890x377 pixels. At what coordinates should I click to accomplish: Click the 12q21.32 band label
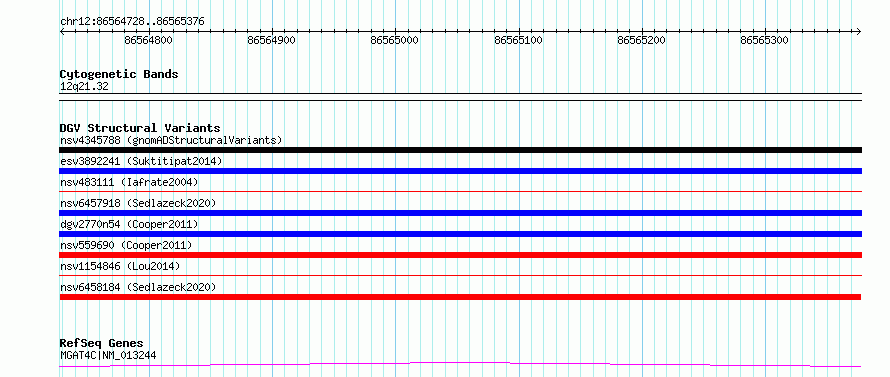[84, 87]
